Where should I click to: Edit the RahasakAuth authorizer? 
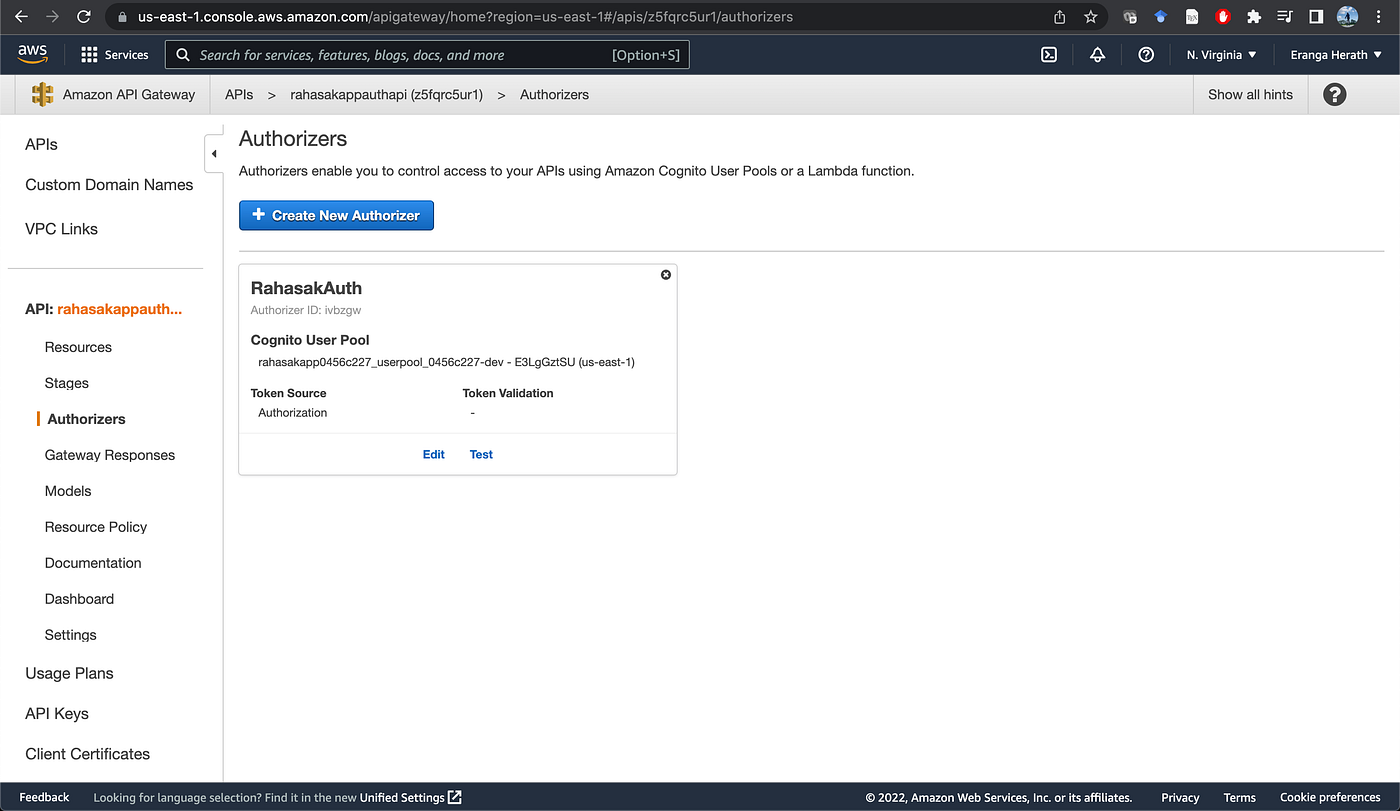point(433,454)
